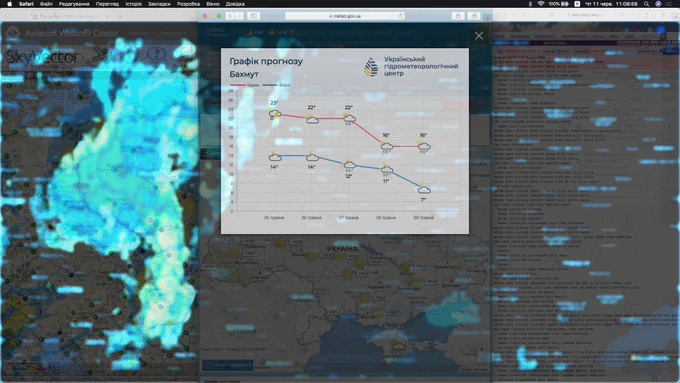Toggle the red День series in legend

(245, 85)
